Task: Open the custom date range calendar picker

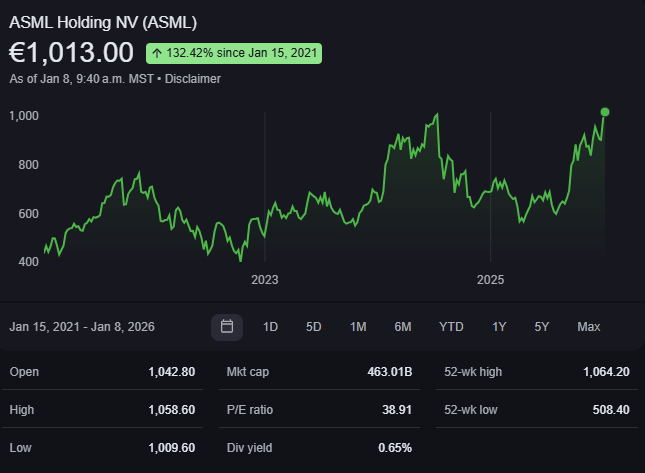Action: (227, 327)
